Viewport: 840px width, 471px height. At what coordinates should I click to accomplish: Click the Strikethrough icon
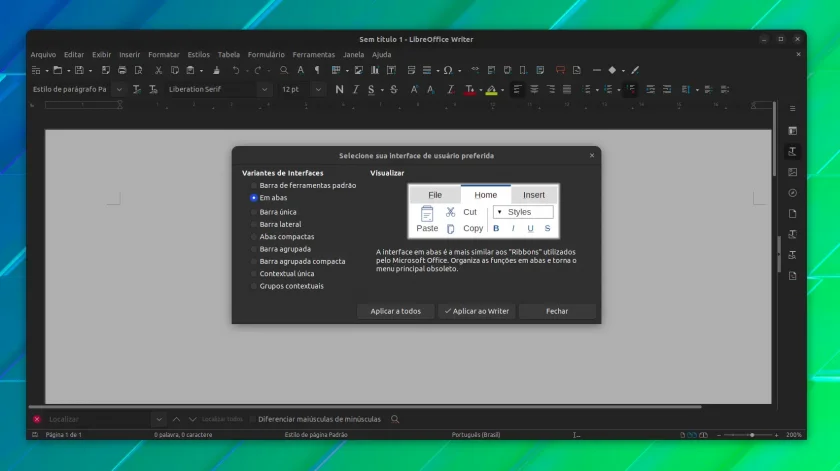point(394,89)
